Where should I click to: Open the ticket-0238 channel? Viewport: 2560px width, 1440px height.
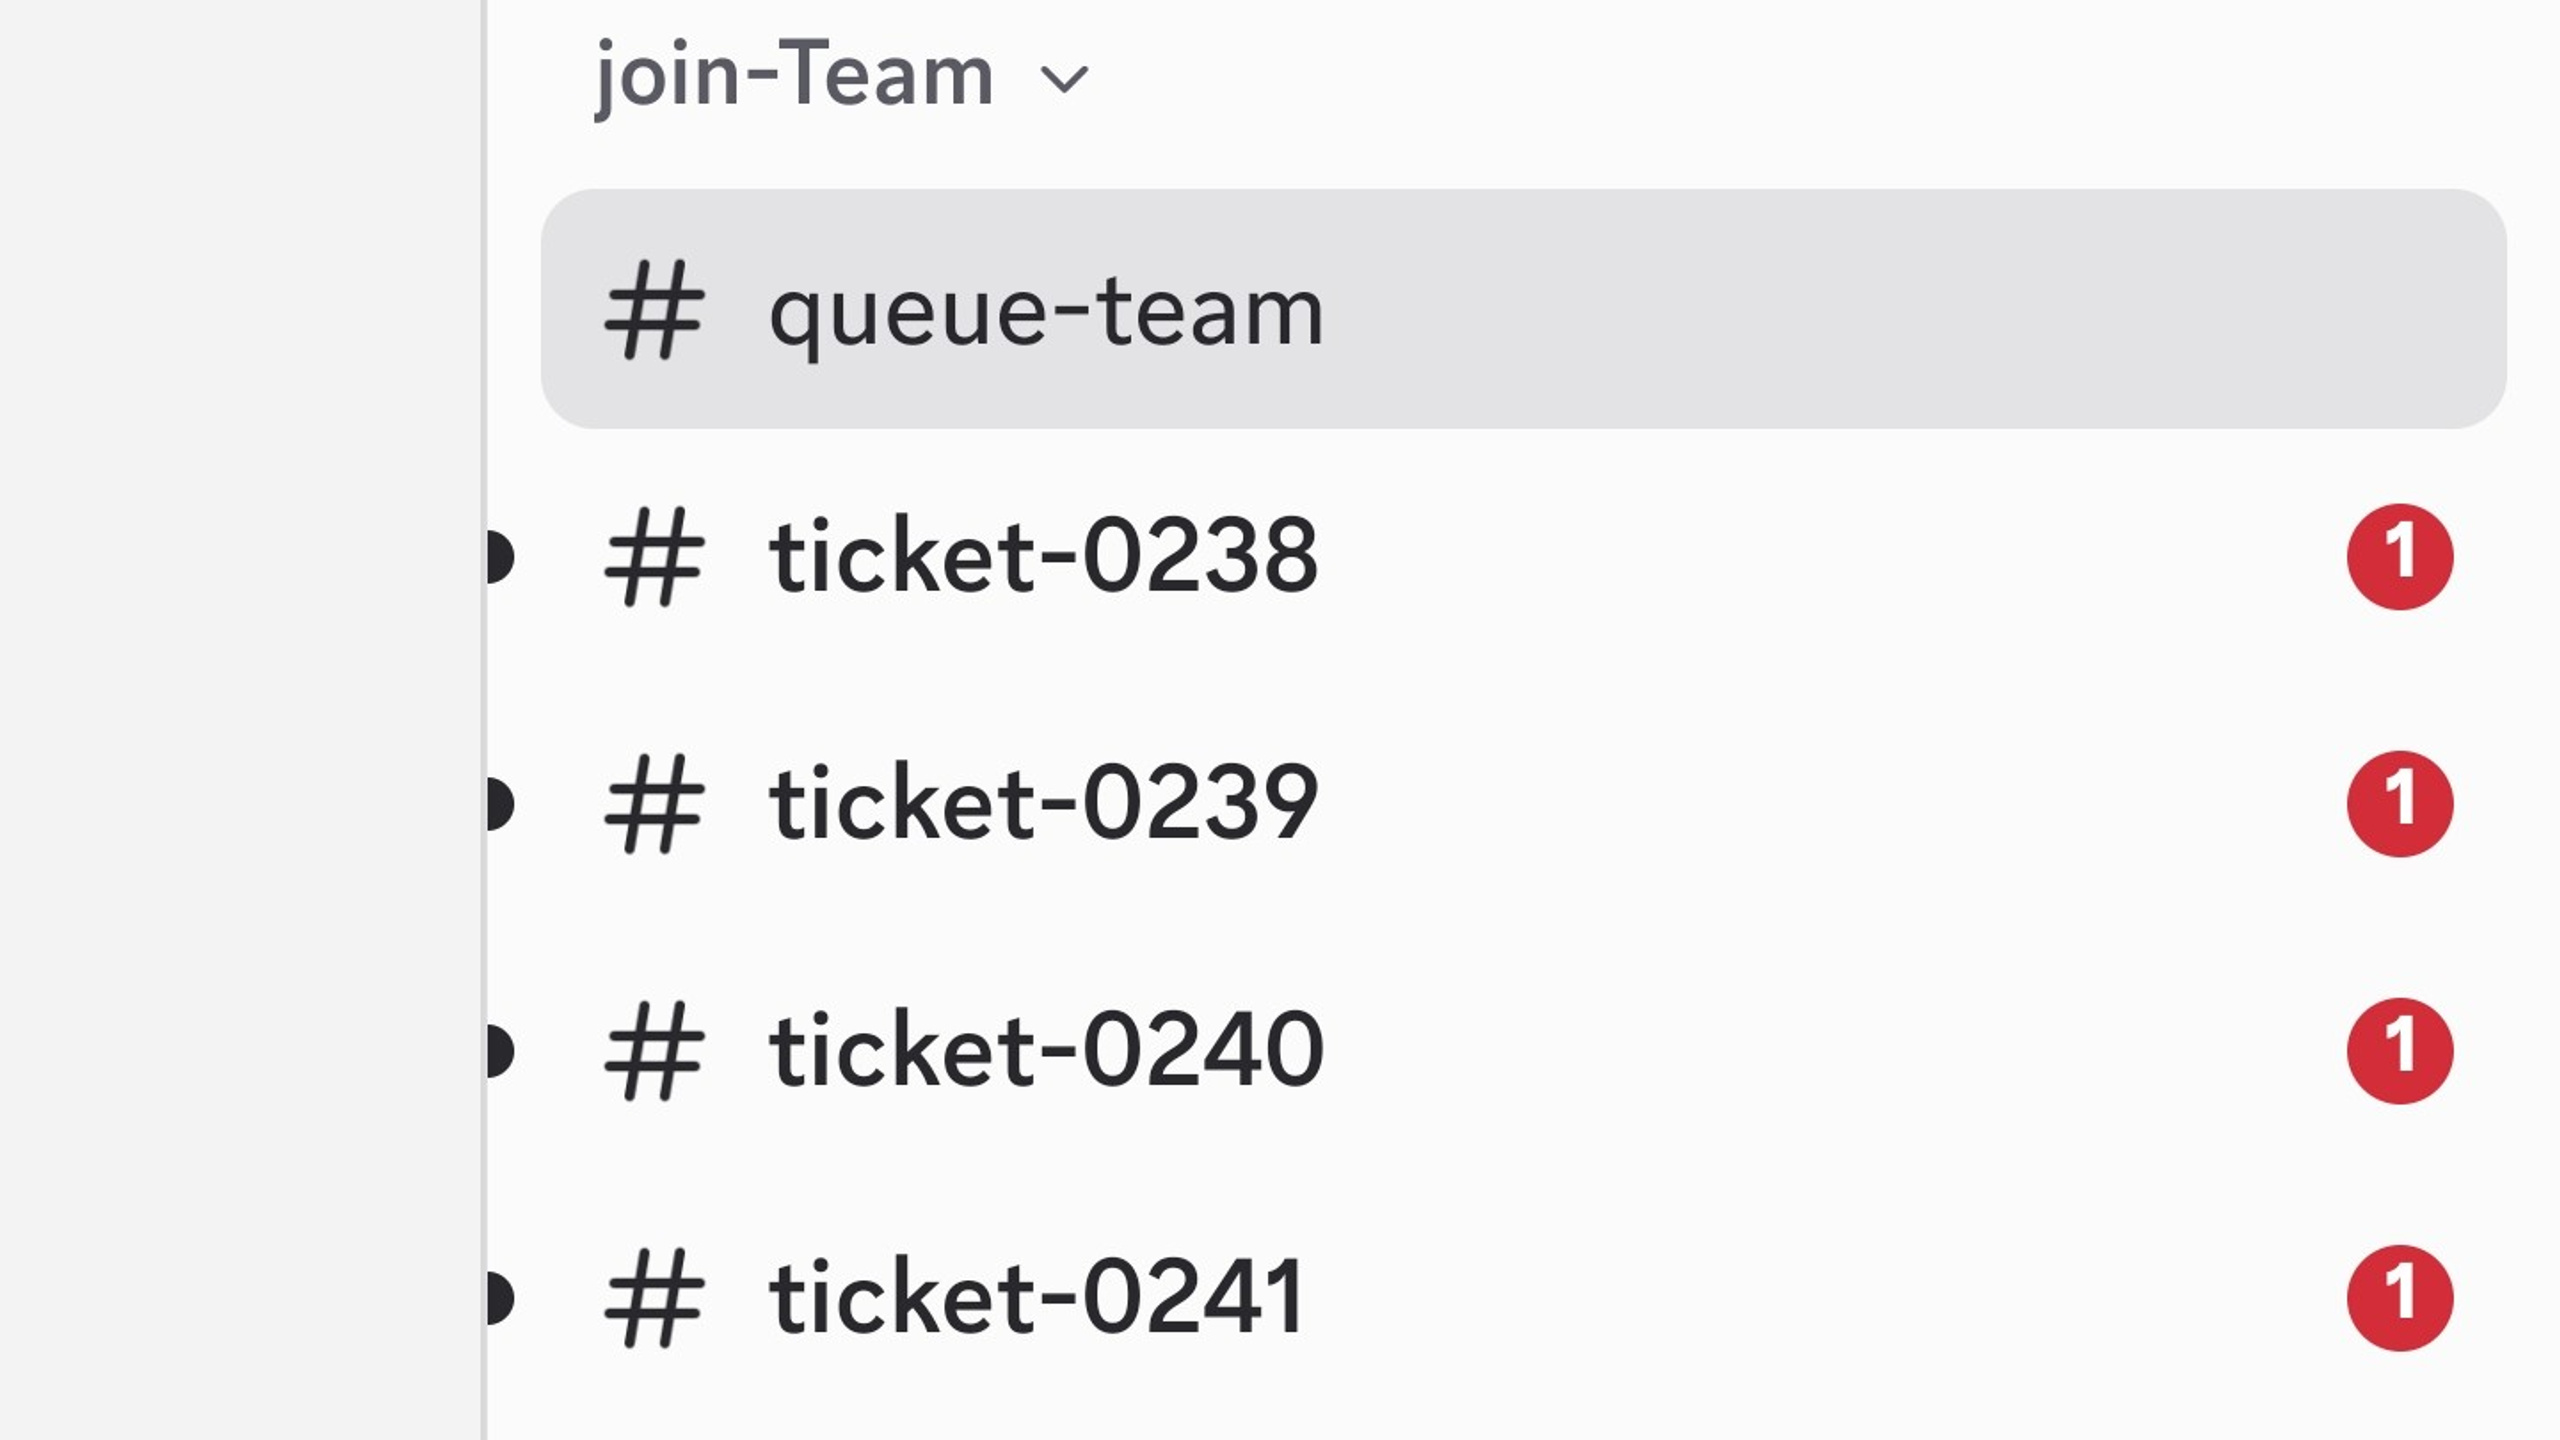click(1523, 556)
